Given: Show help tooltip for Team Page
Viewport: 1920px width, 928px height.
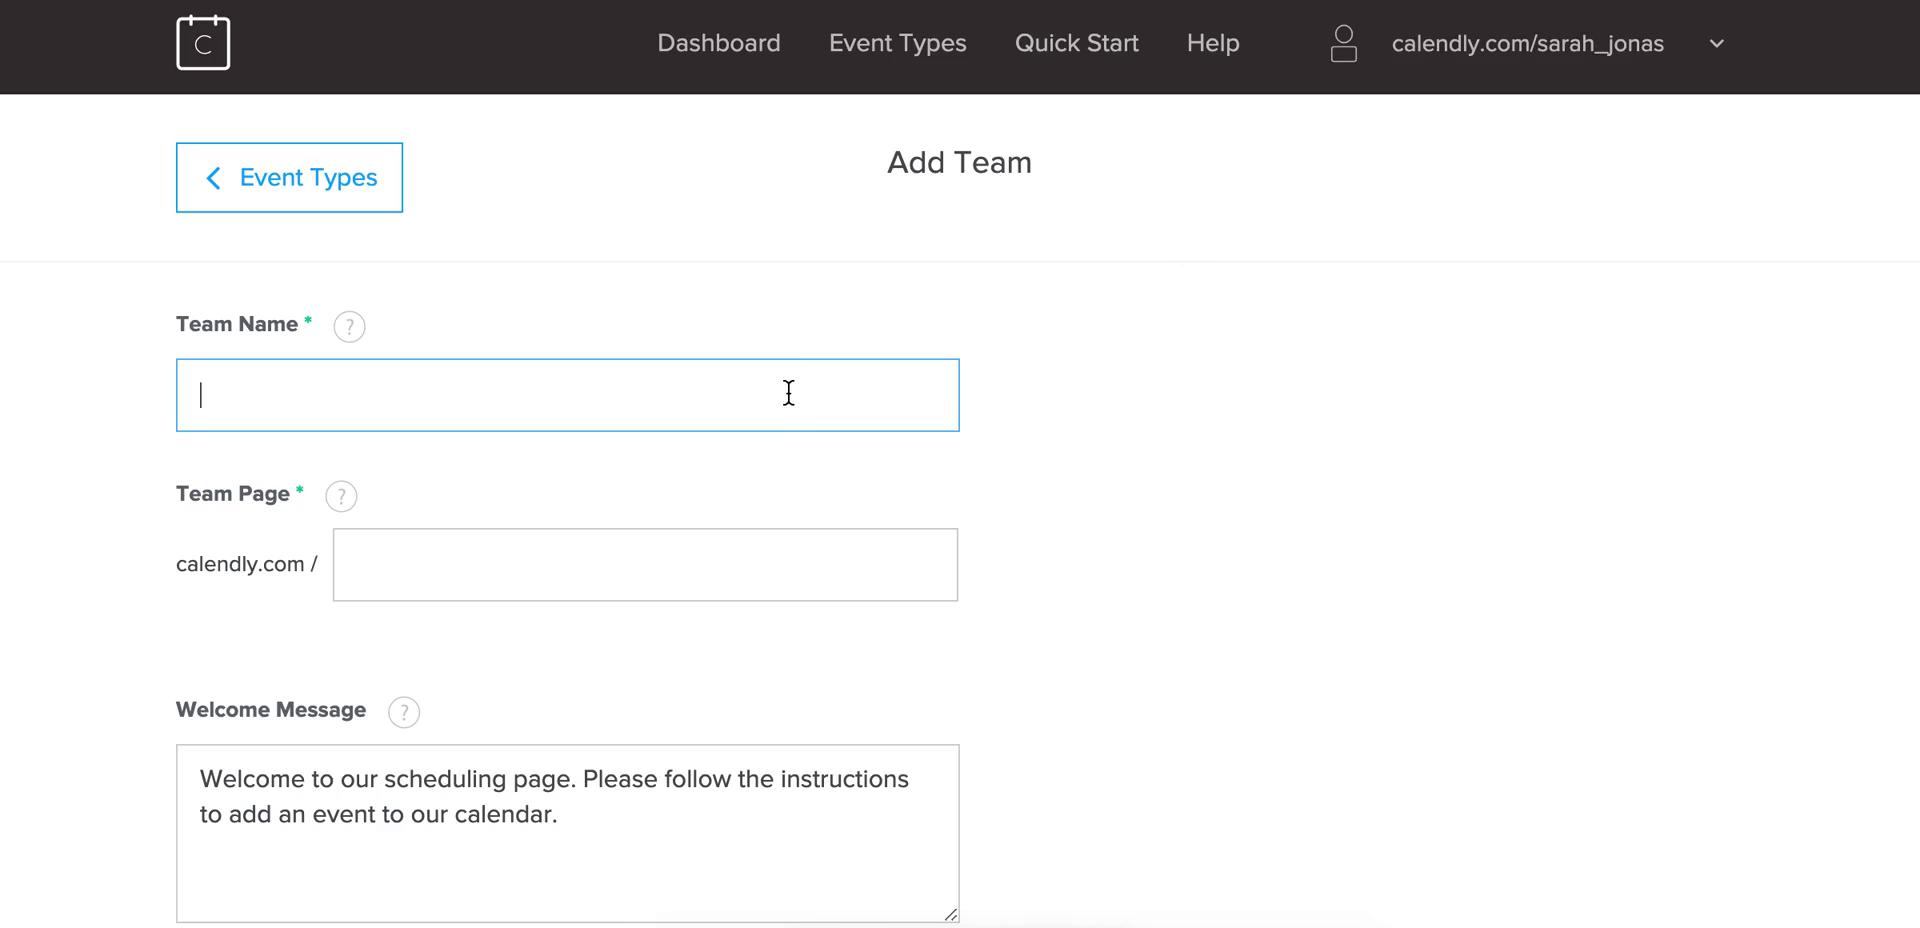Looking at the screenshot, I should pyautogui.click(x=341, y=496).
